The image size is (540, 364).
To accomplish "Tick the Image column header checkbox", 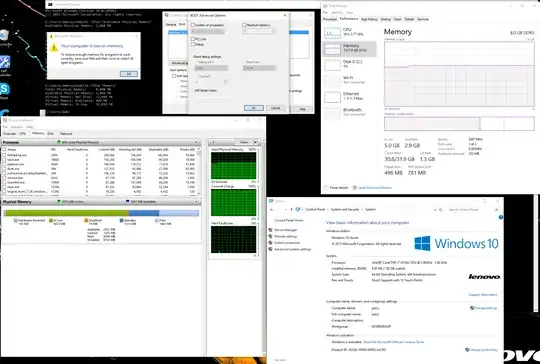I will [4, 149].
